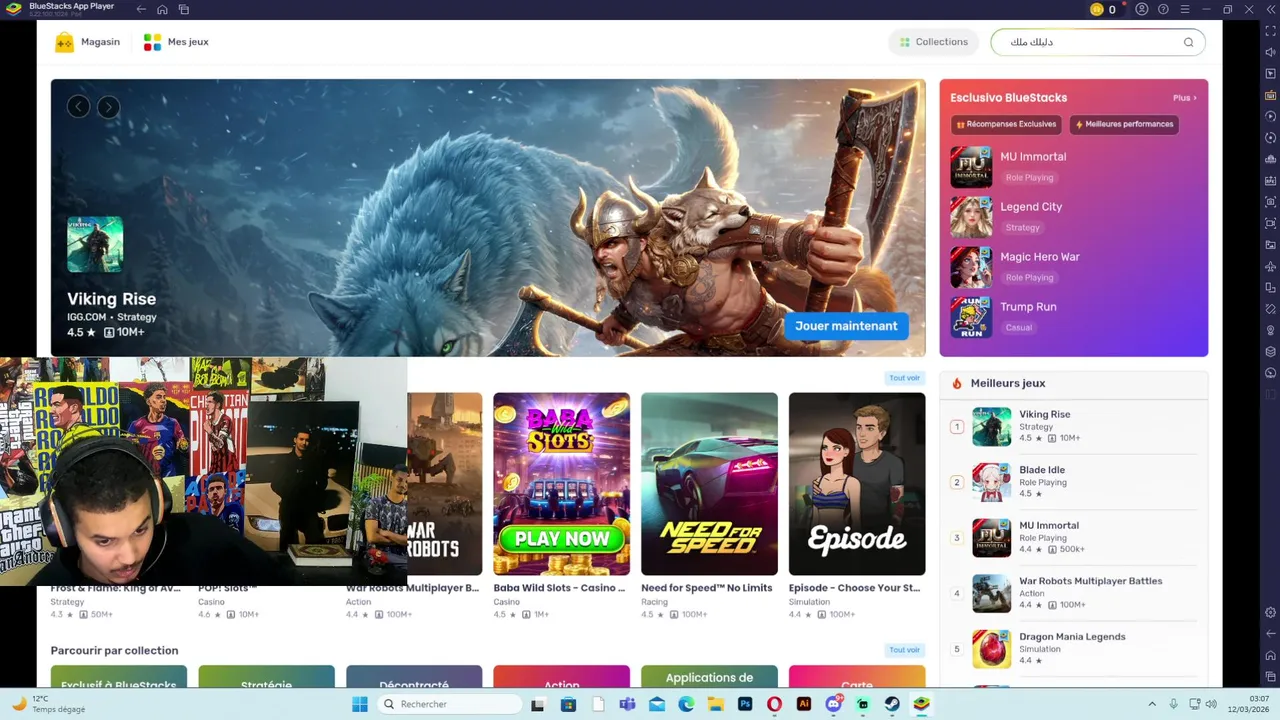Screen dimensions: 1280x720
Task: Click the search magnifier icon
Action: pos(1188,42)
